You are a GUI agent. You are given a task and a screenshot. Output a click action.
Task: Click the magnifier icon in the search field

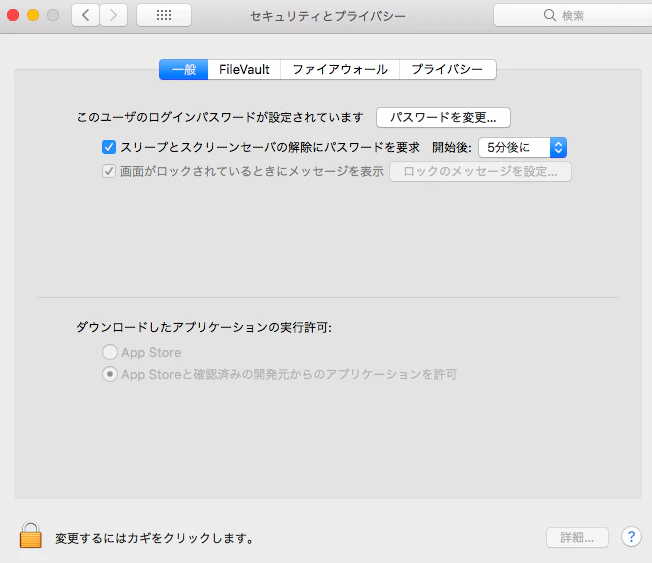(549, 15)
